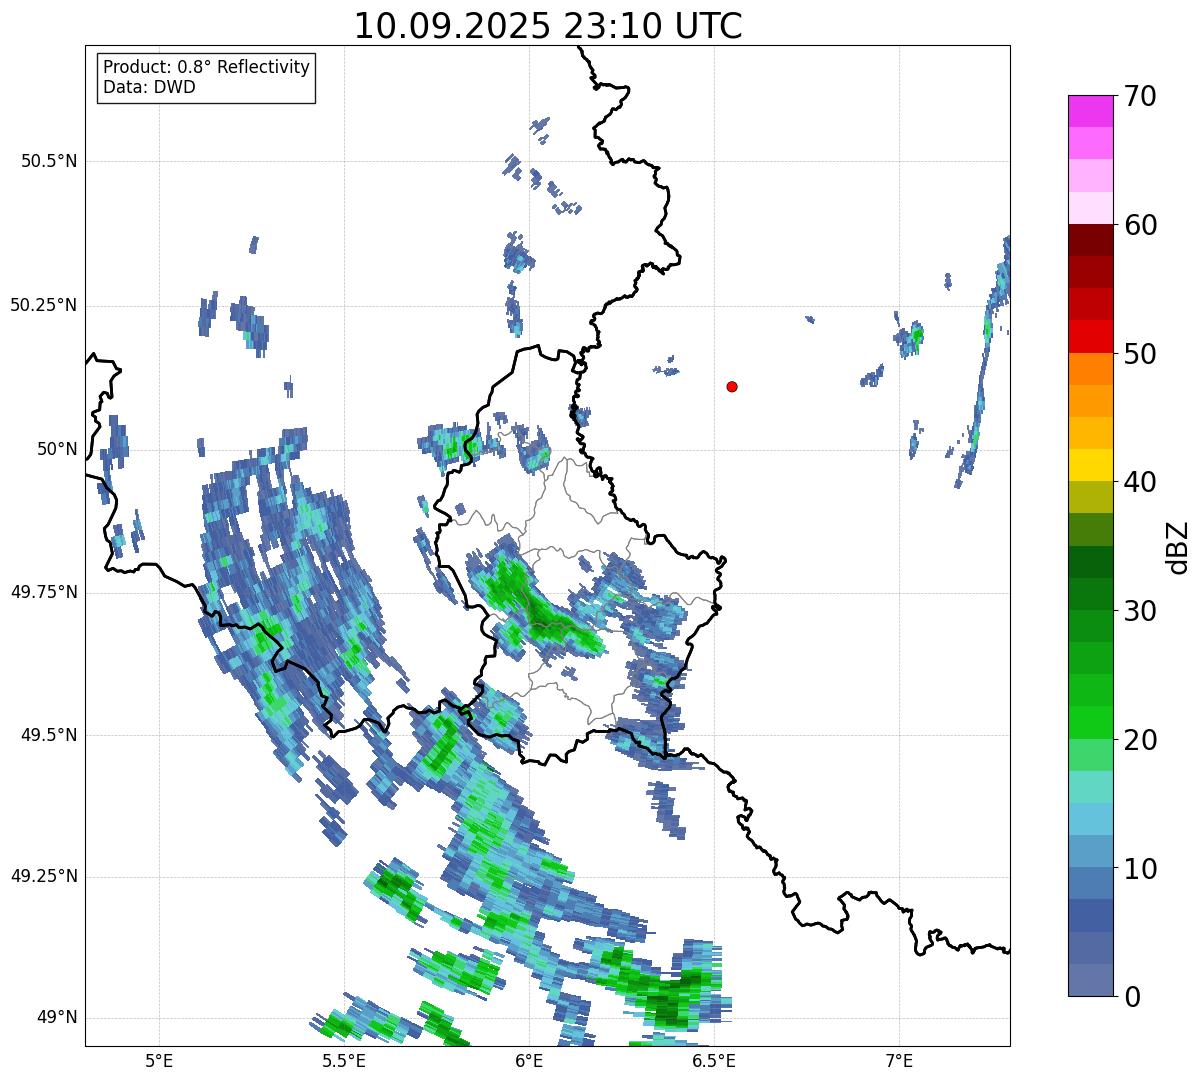The width and height of the screenshot is (1202, 1081).
Task: Click the orange colorbar segment below 50
Action: pos(1091,369)
